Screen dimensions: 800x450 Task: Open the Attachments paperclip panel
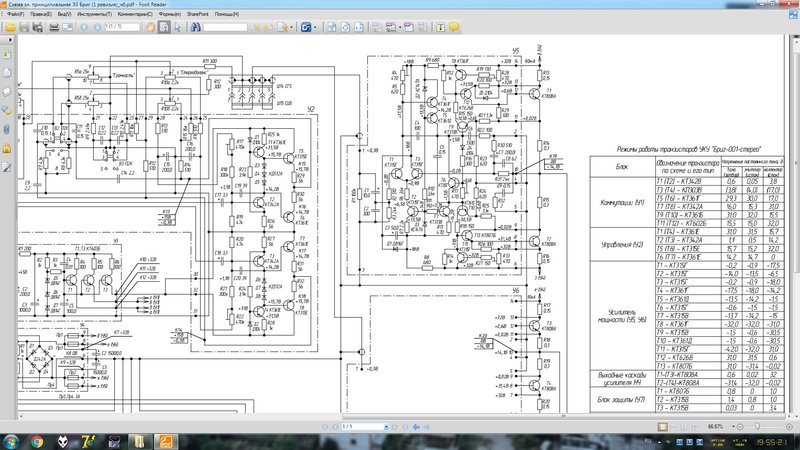[7, 129]
